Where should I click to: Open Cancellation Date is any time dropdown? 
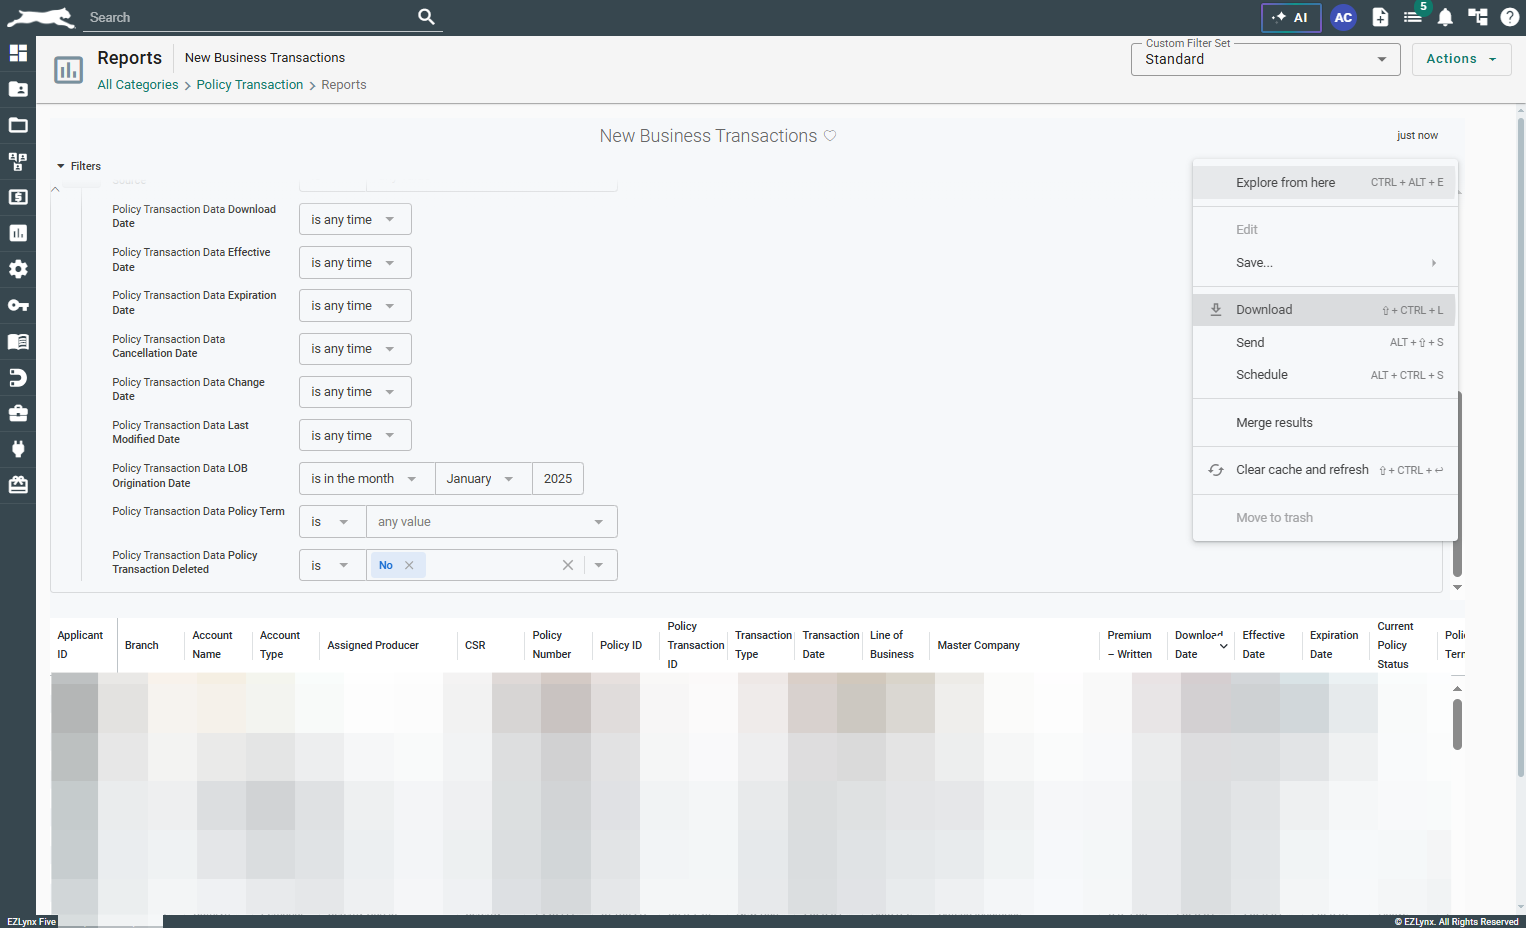355,348
